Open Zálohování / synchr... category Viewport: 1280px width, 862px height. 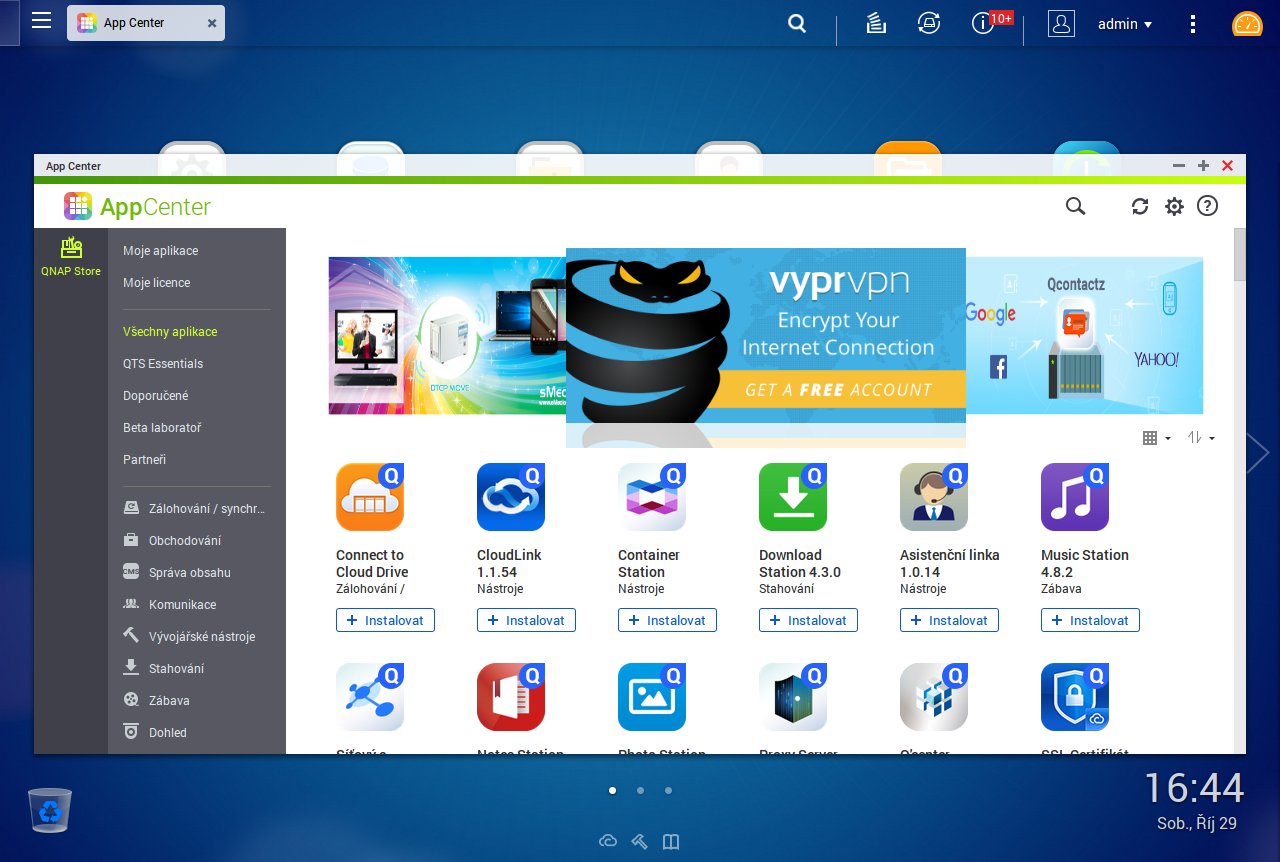196,508
